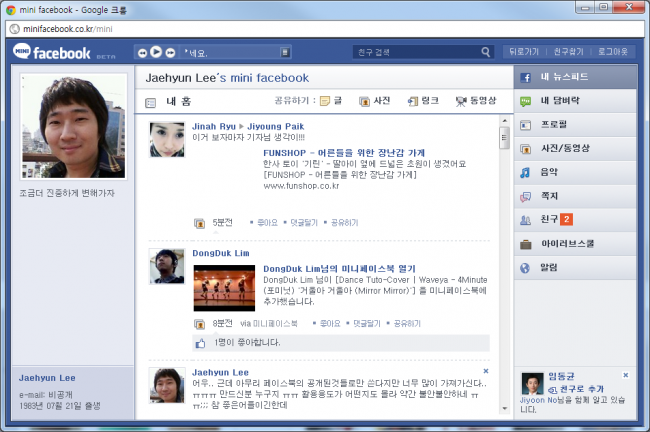The image size is (650, 432).
Task: Click the 뒤로가기 link
Action: click(524, 52)
